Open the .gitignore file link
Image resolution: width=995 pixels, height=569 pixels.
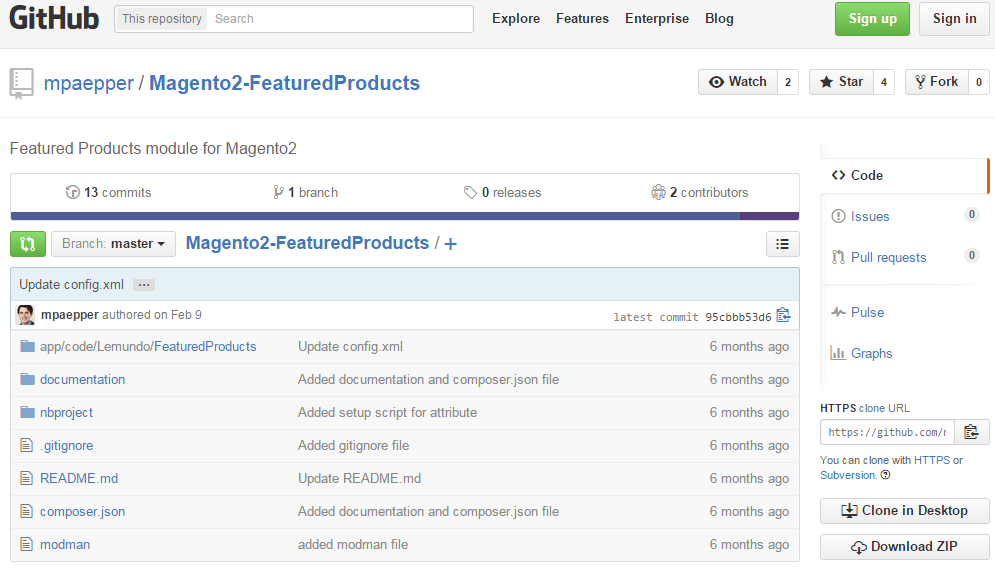tap(67, 445)
